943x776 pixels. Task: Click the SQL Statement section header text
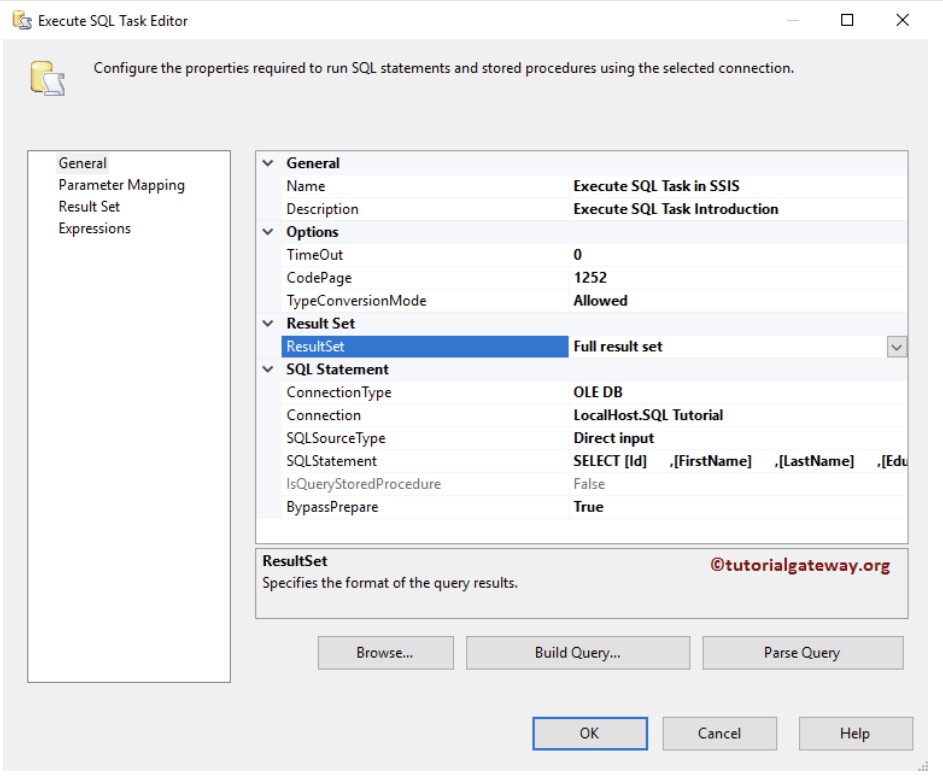337,369
